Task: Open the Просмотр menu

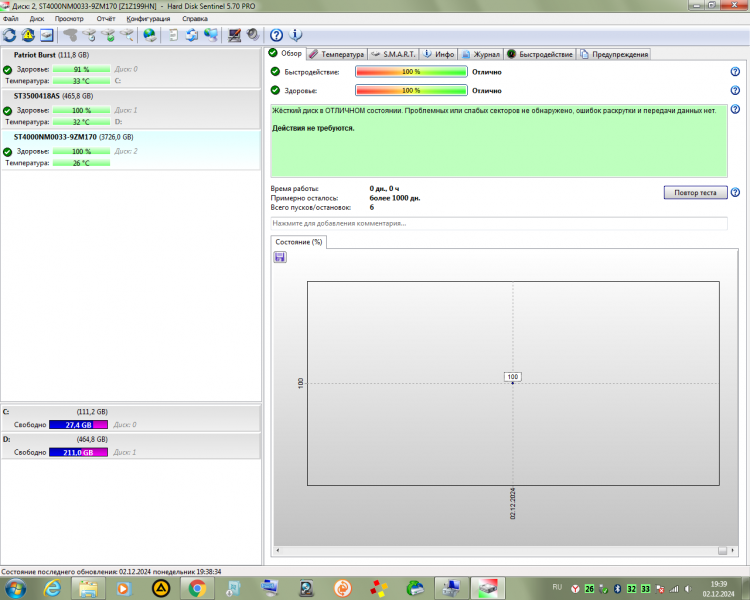Action: point(69,19)
